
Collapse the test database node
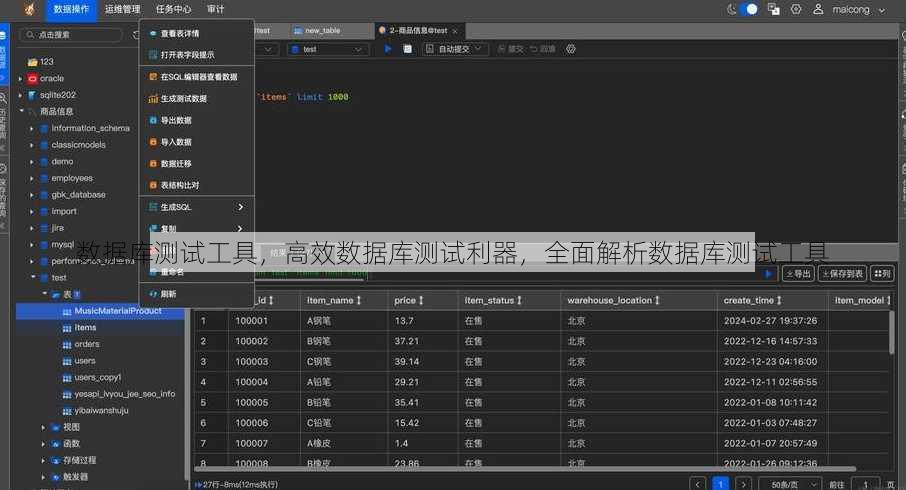tap(32, 277)
